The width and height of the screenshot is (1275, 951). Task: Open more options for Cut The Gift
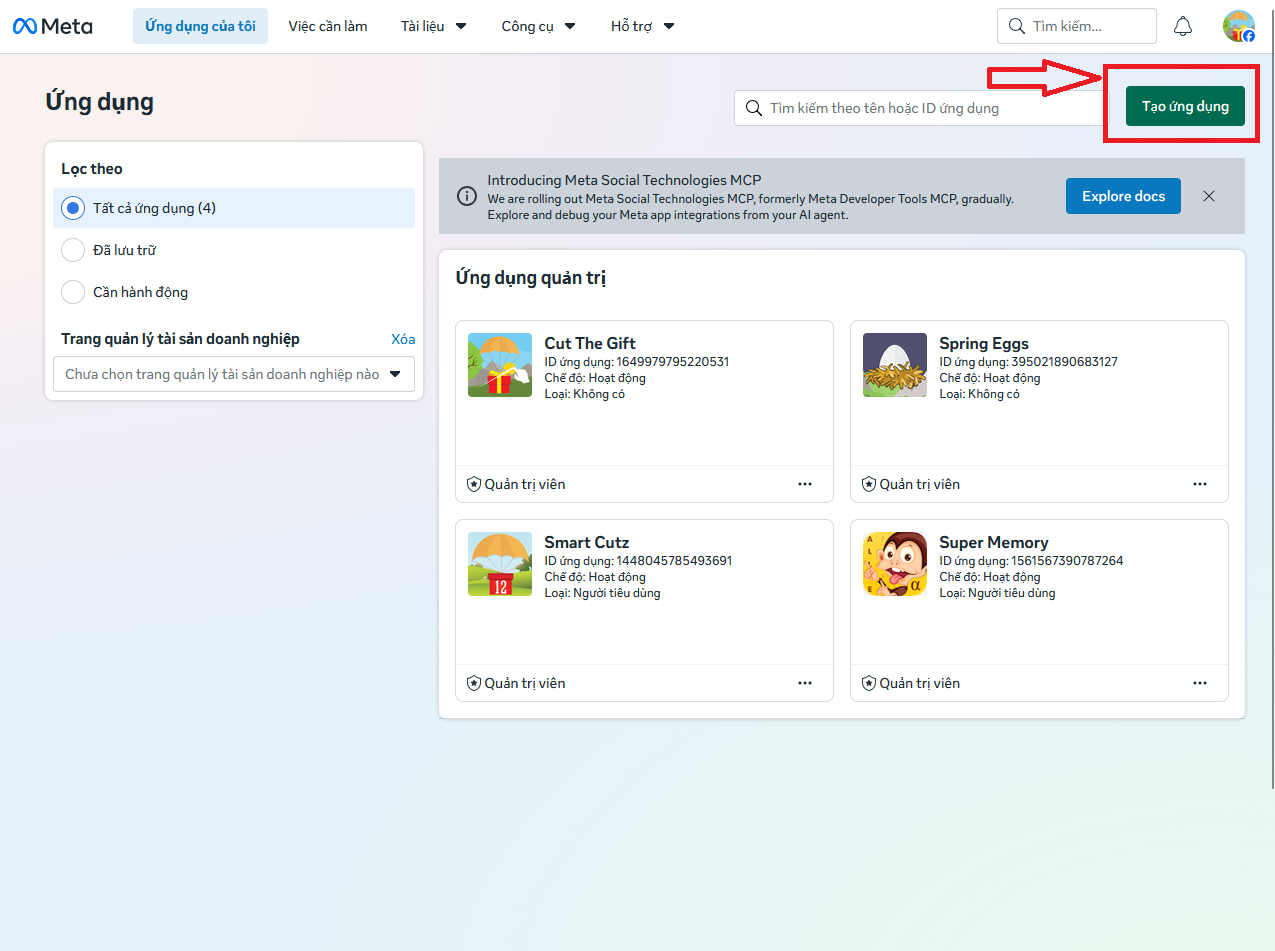click(805, 484)
